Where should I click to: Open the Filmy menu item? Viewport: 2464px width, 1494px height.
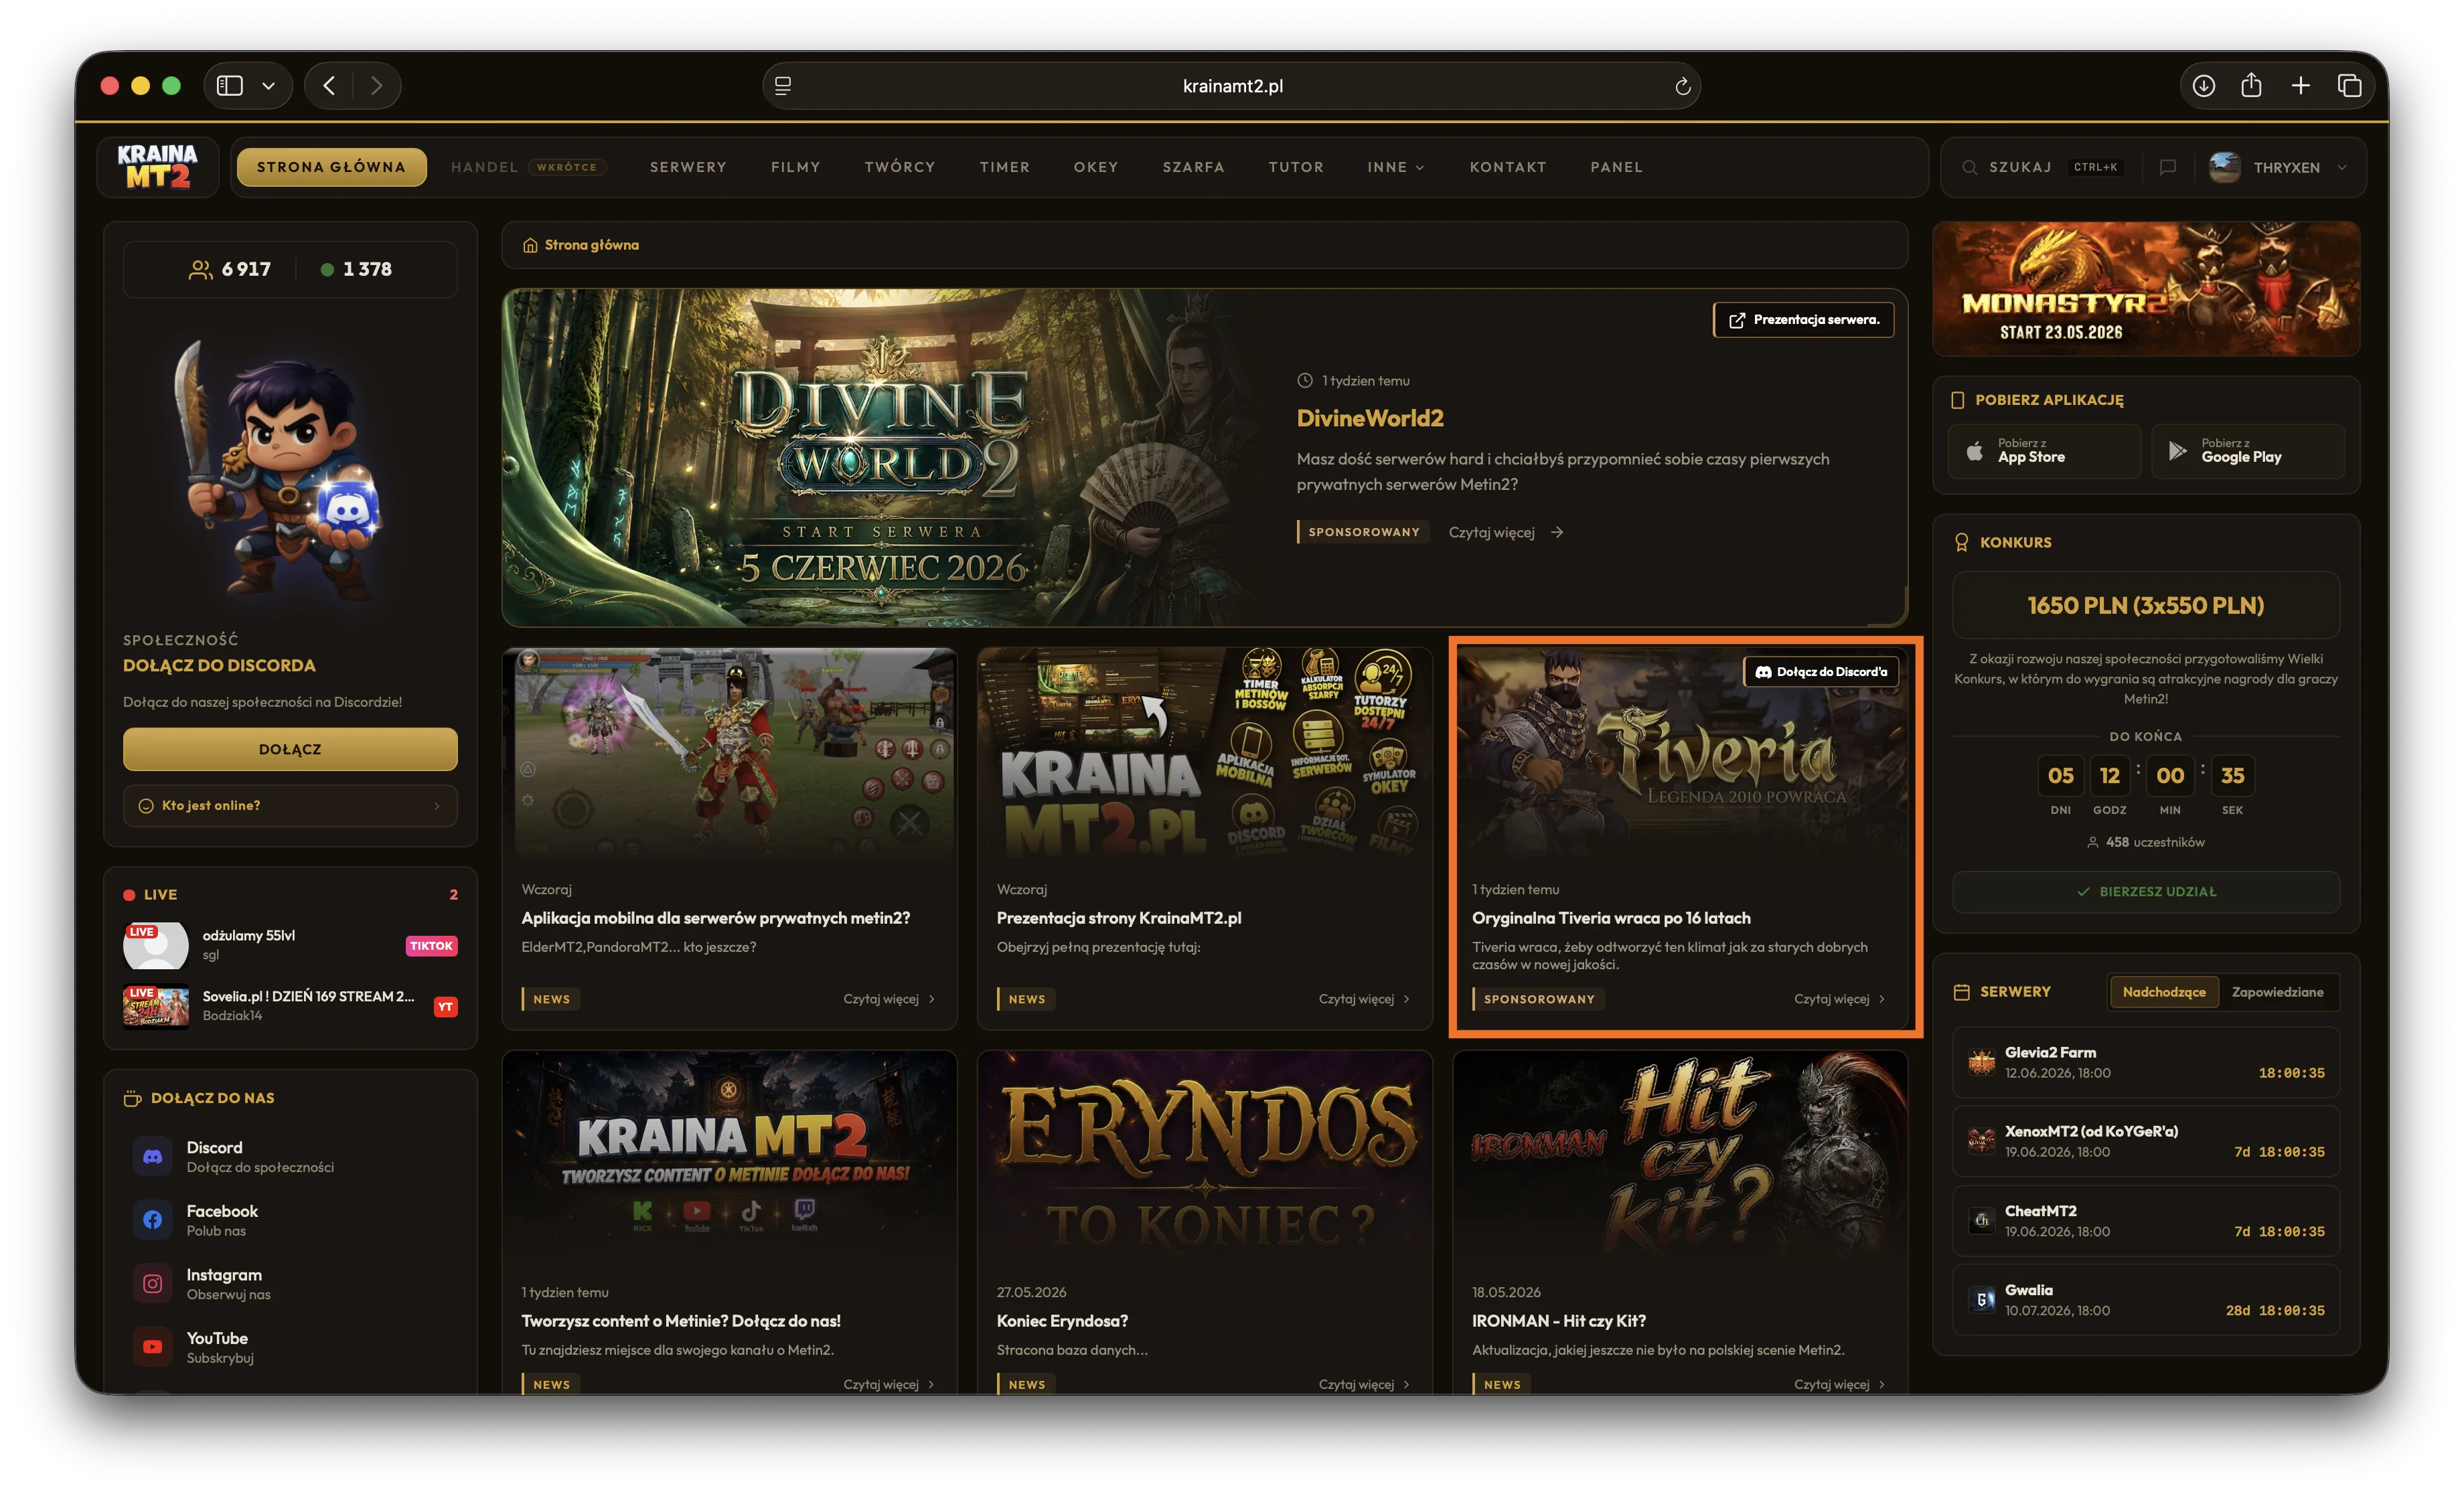(x=795, y=167)
